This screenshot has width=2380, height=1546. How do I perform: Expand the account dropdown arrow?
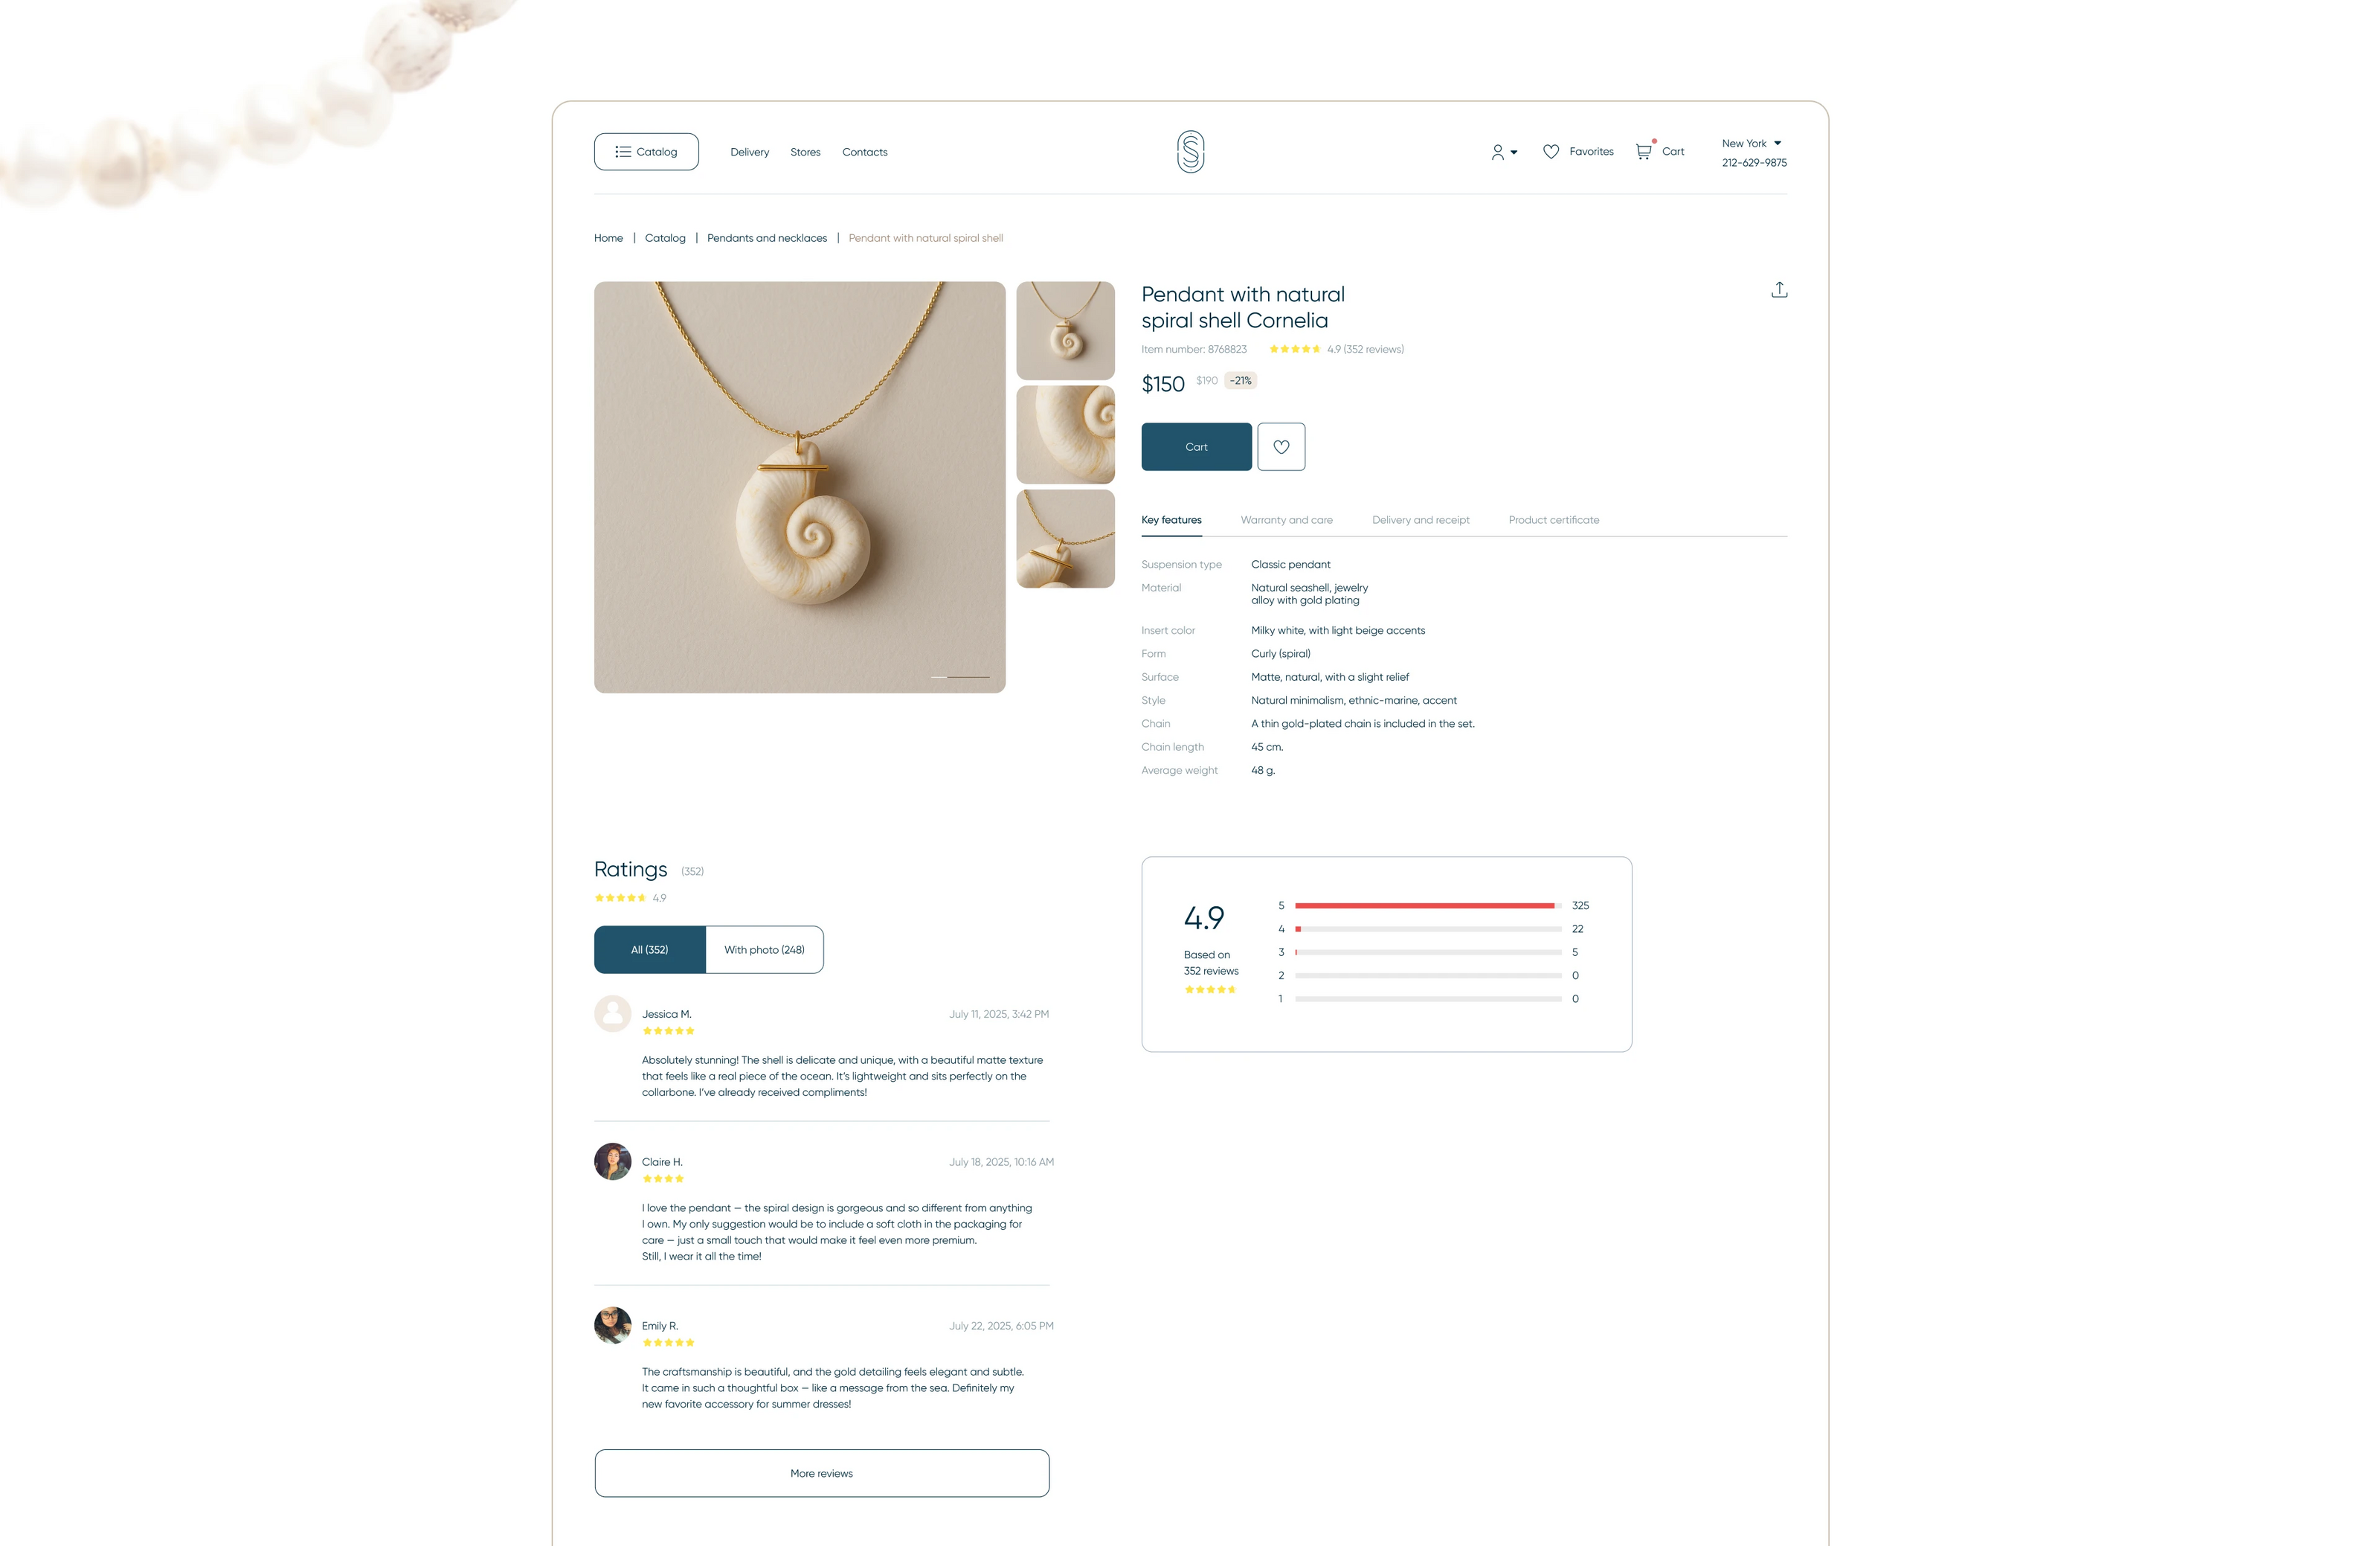pyautogui.click(x=1514, y=153)
